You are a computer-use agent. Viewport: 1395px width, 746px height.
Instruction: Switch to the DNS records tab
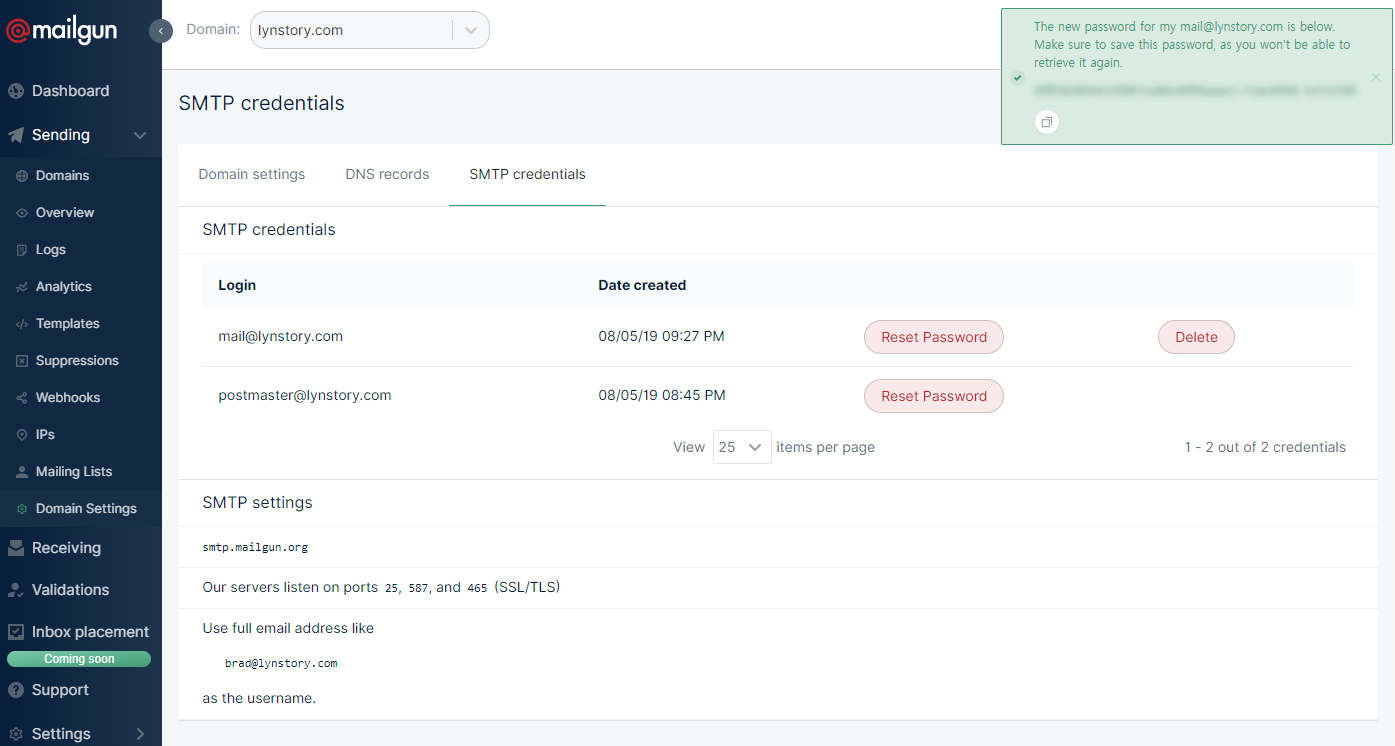[x=387, y=174]
